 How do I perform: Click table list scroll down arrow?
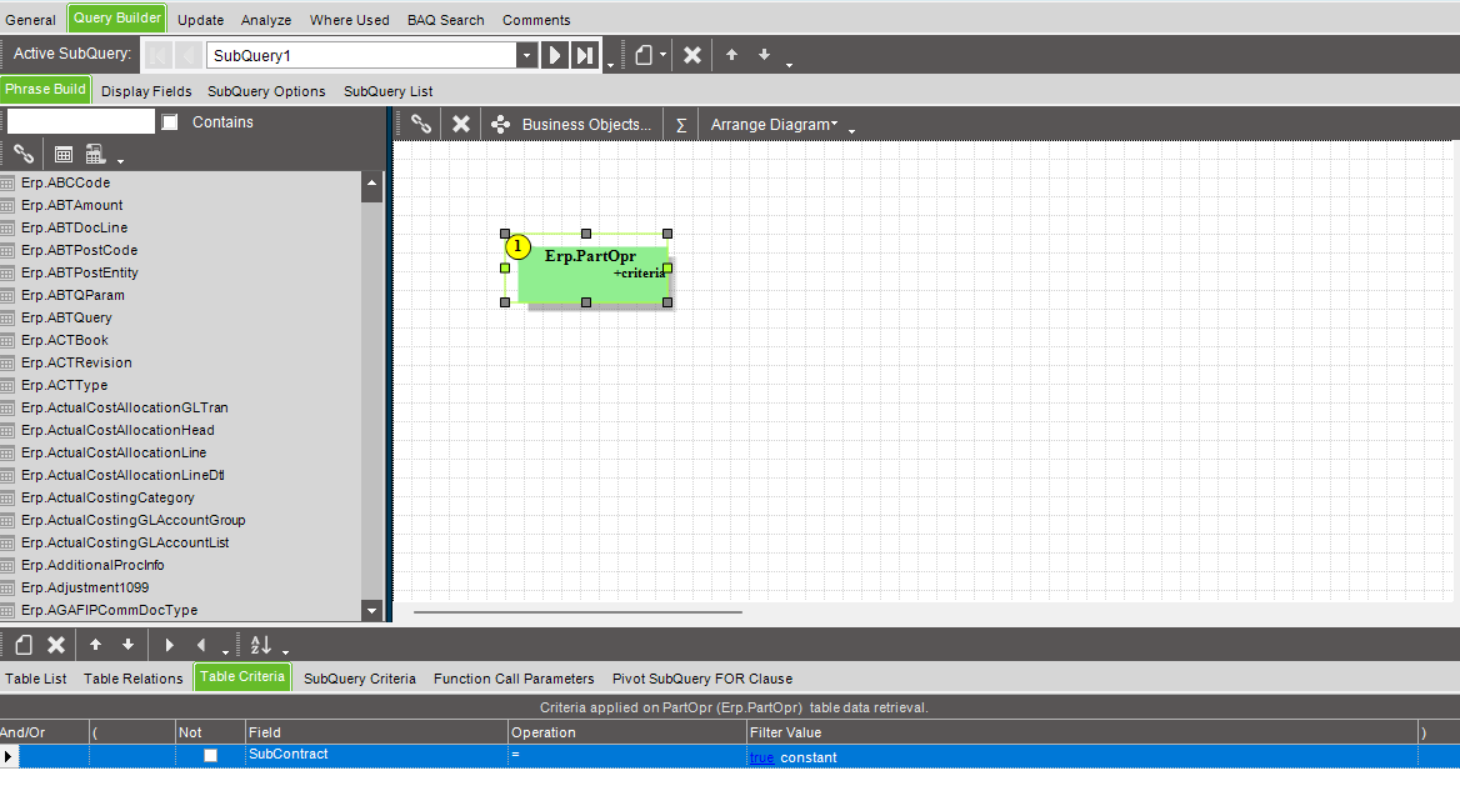coord(372,610)
